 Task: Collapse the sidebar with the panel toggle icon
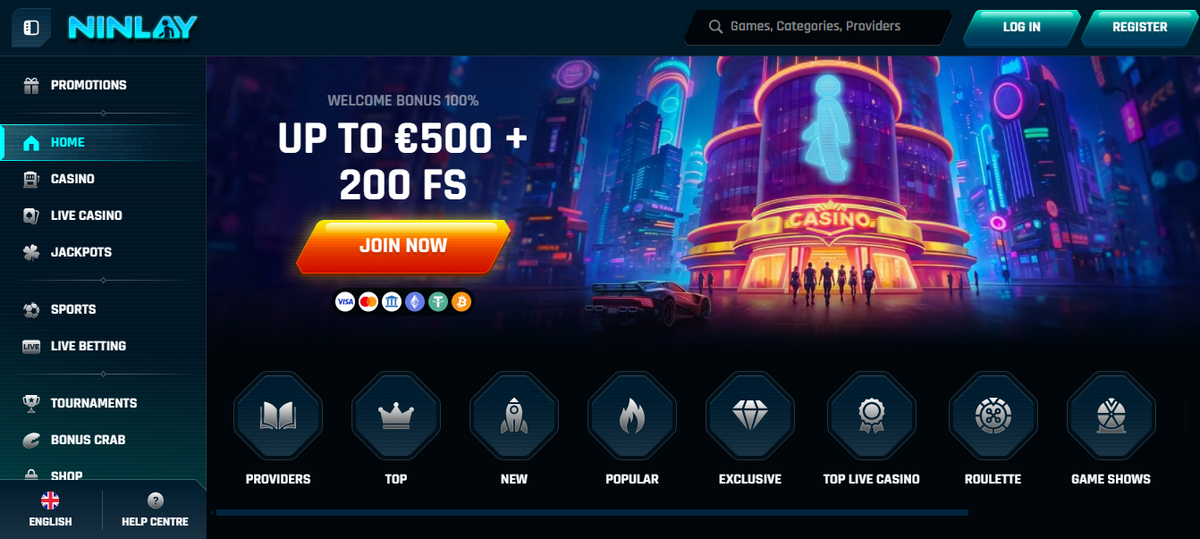click(31, 28)
